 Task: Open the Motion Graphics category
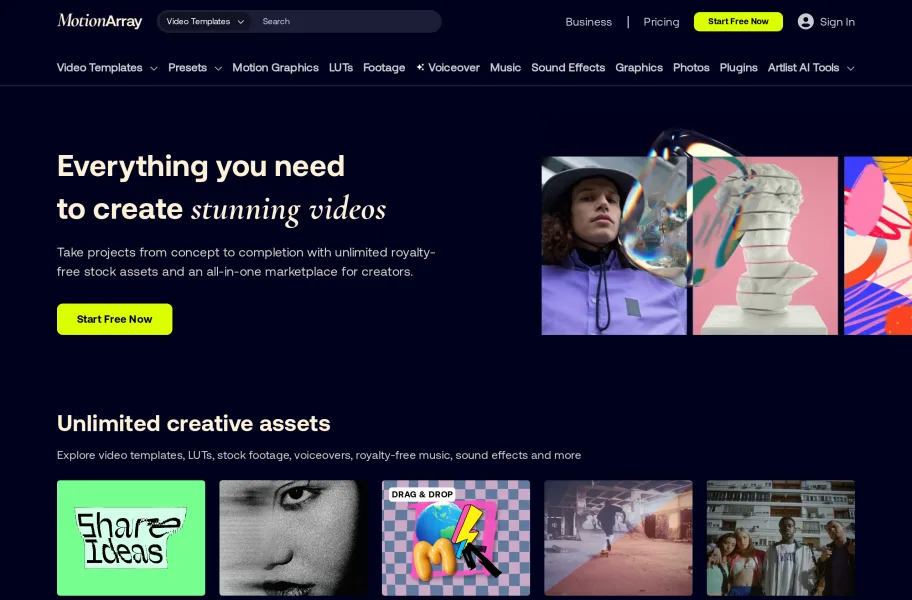[275, 67]
